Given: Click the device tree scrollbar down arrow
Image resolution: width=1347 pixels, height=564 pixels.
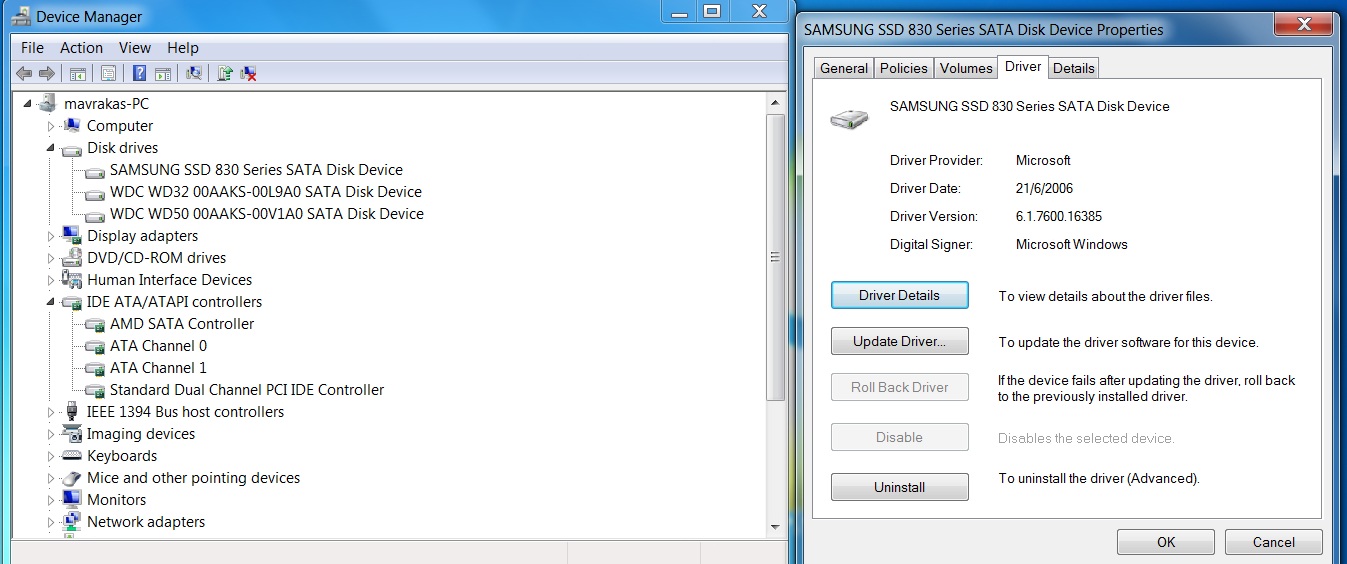Looking at the screenshot, I should [x=775, y=526].
